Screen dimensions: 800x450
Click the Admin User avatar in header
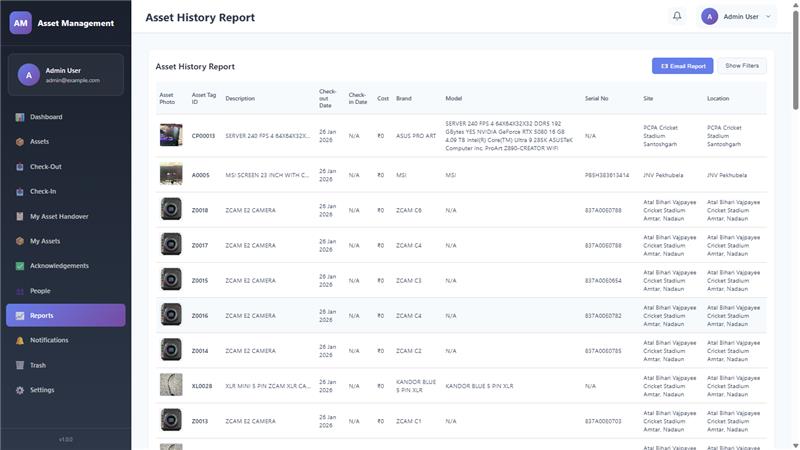coord(709,16)
